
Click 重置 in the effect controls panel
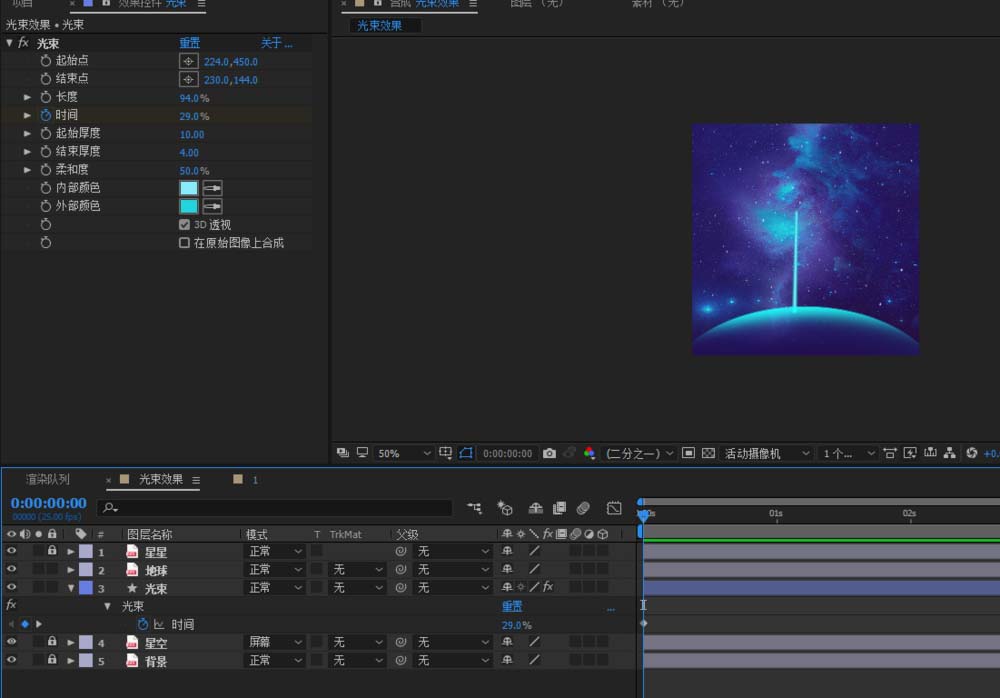189,43
